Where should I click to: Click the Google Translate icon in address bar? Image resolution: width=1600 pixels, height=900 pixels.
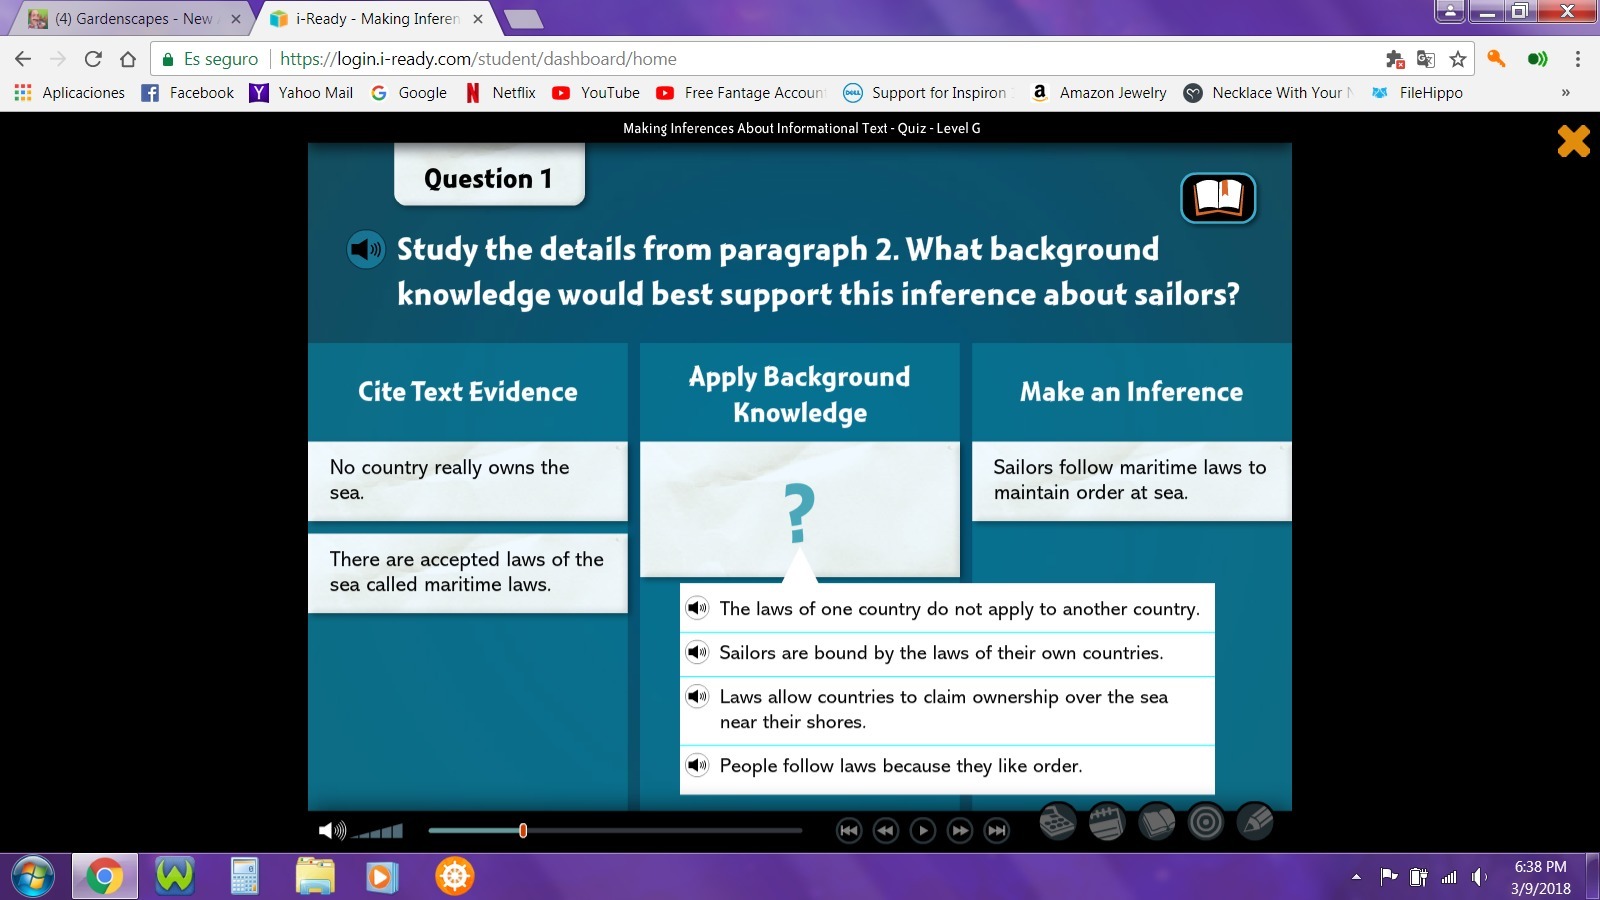coord(1426,59)
